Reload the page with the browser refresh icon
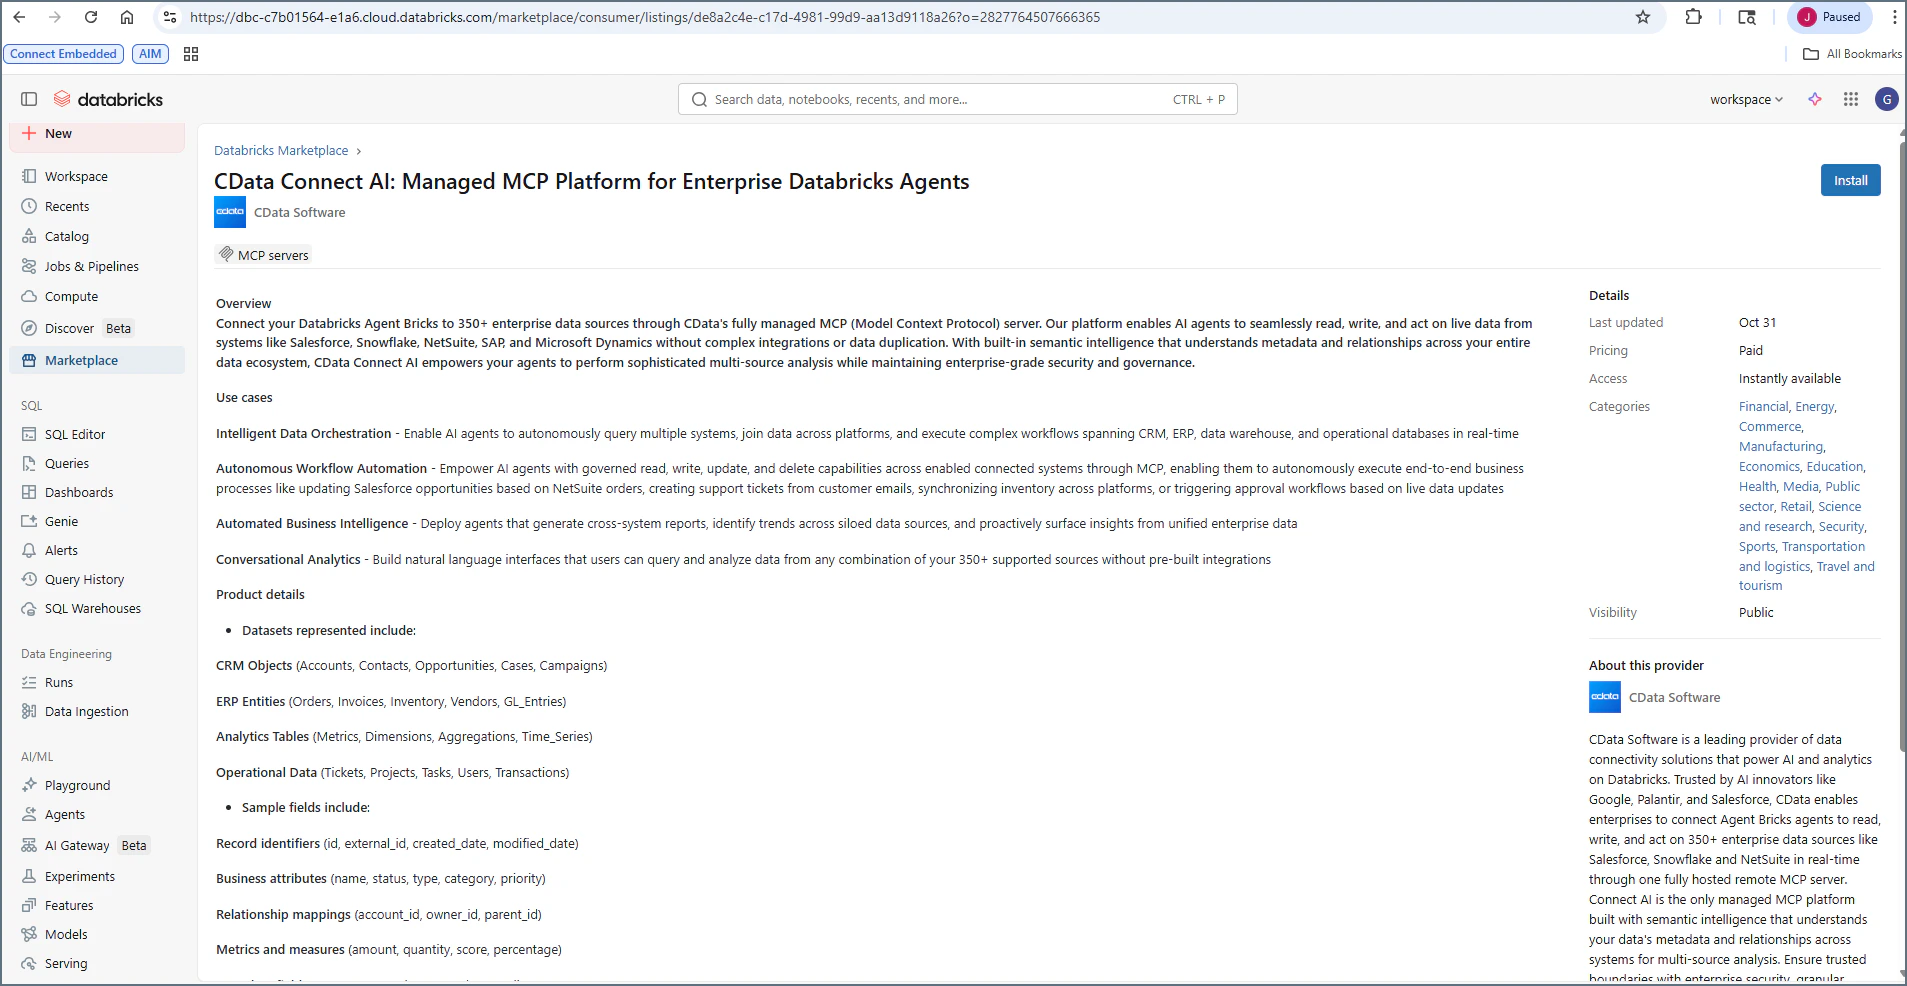 tap(91, 17)
